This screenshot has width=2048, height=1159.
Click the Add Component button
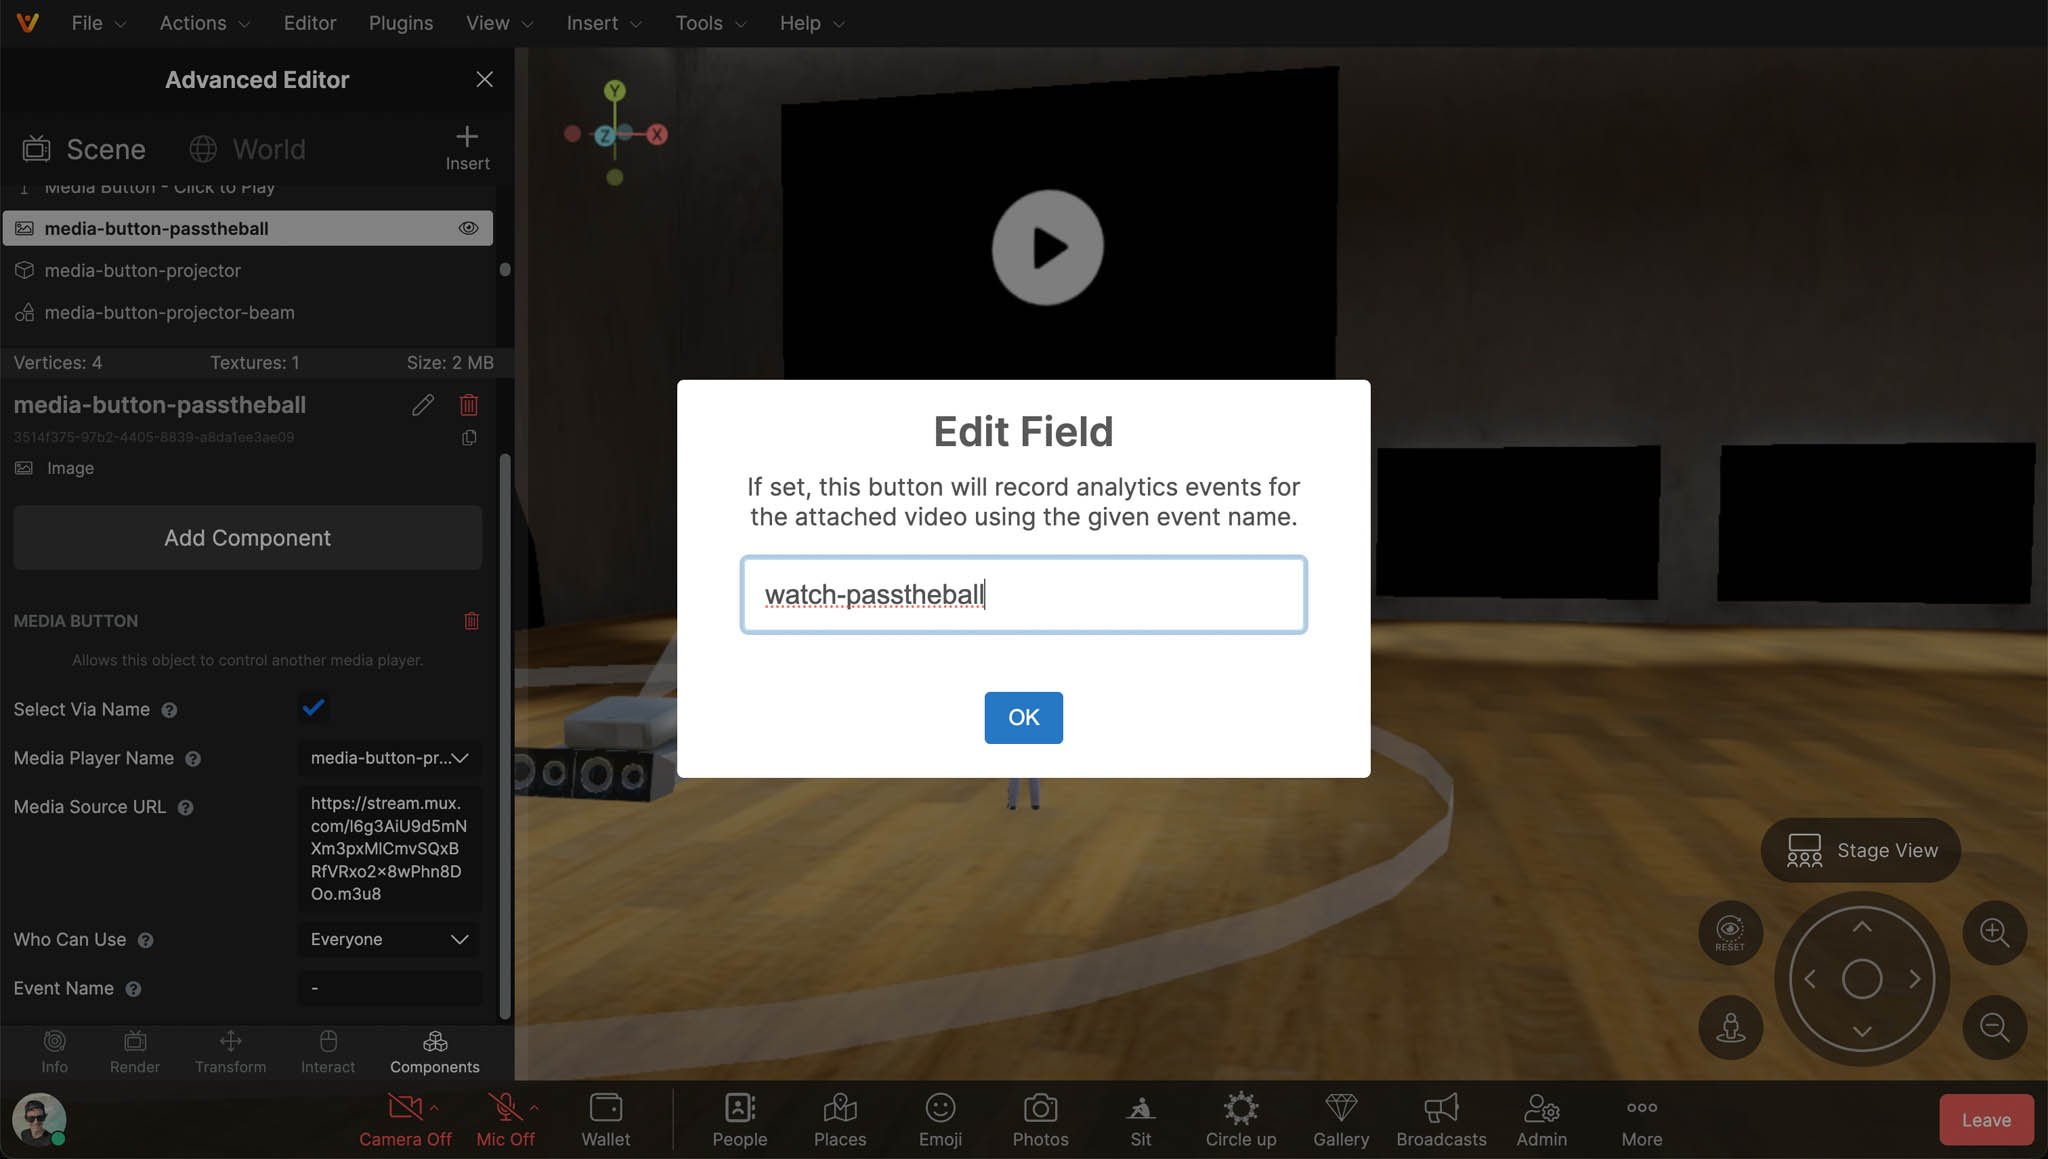[247, 538]
